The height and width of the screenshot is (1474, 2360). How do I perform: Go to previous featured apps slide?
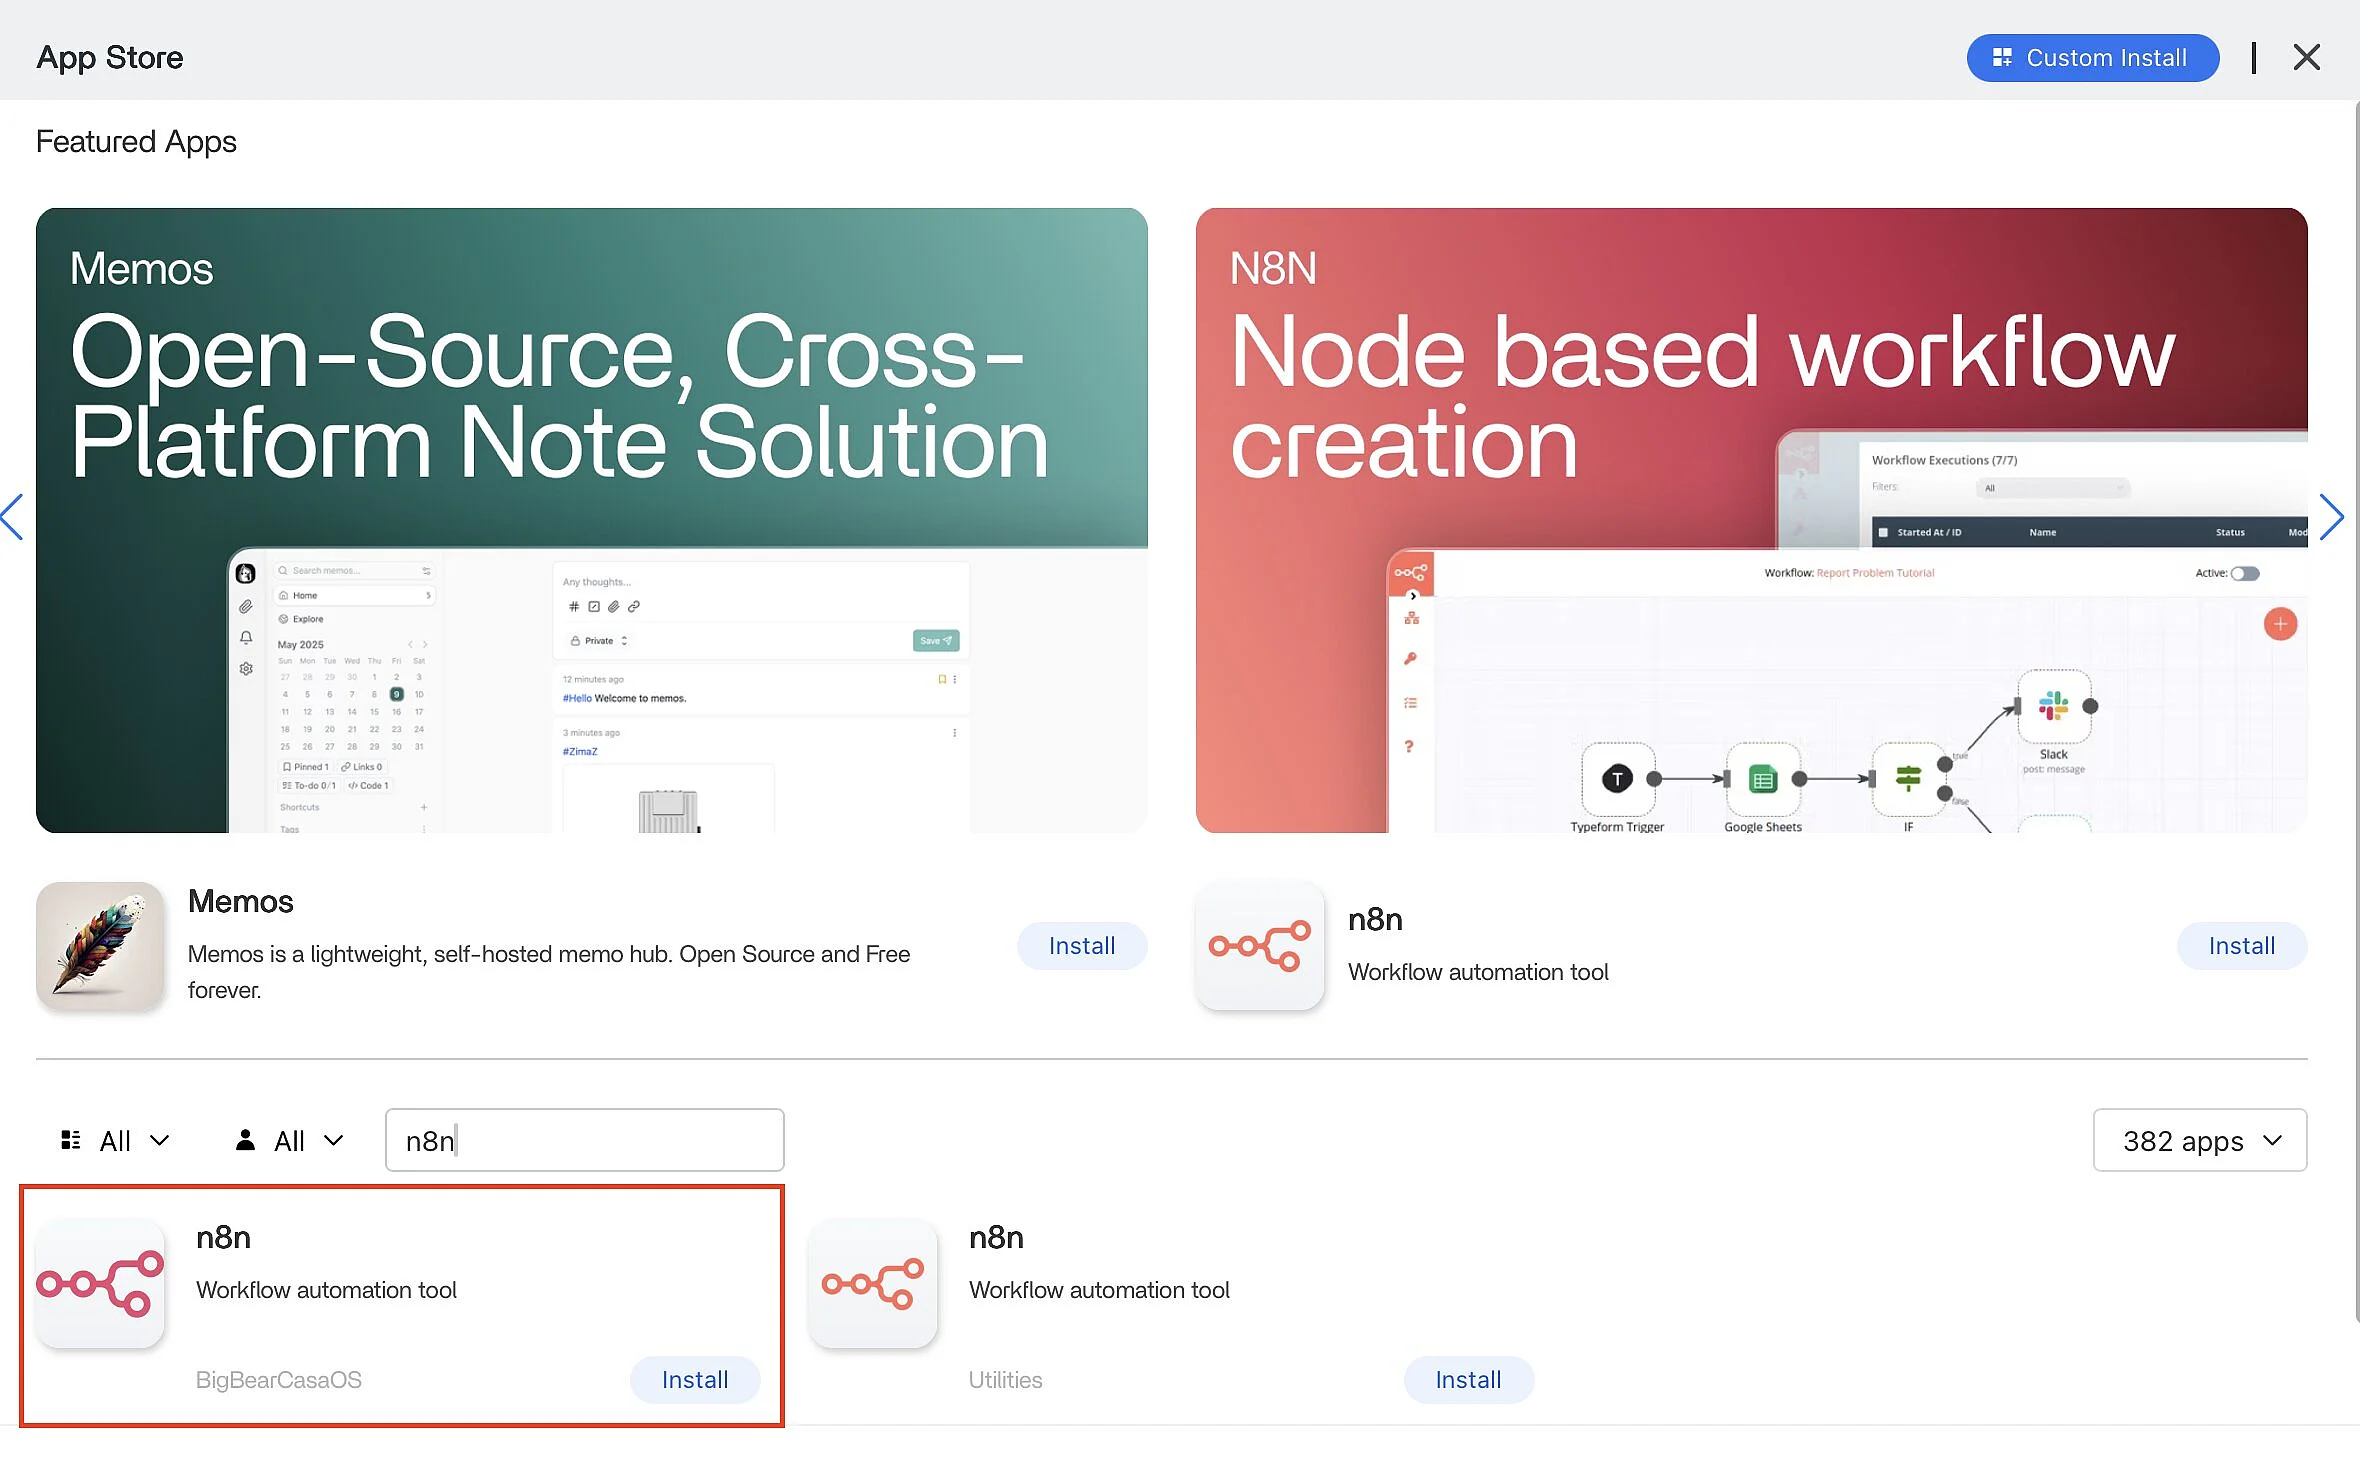pyautogui.click(x=12, y=517)
